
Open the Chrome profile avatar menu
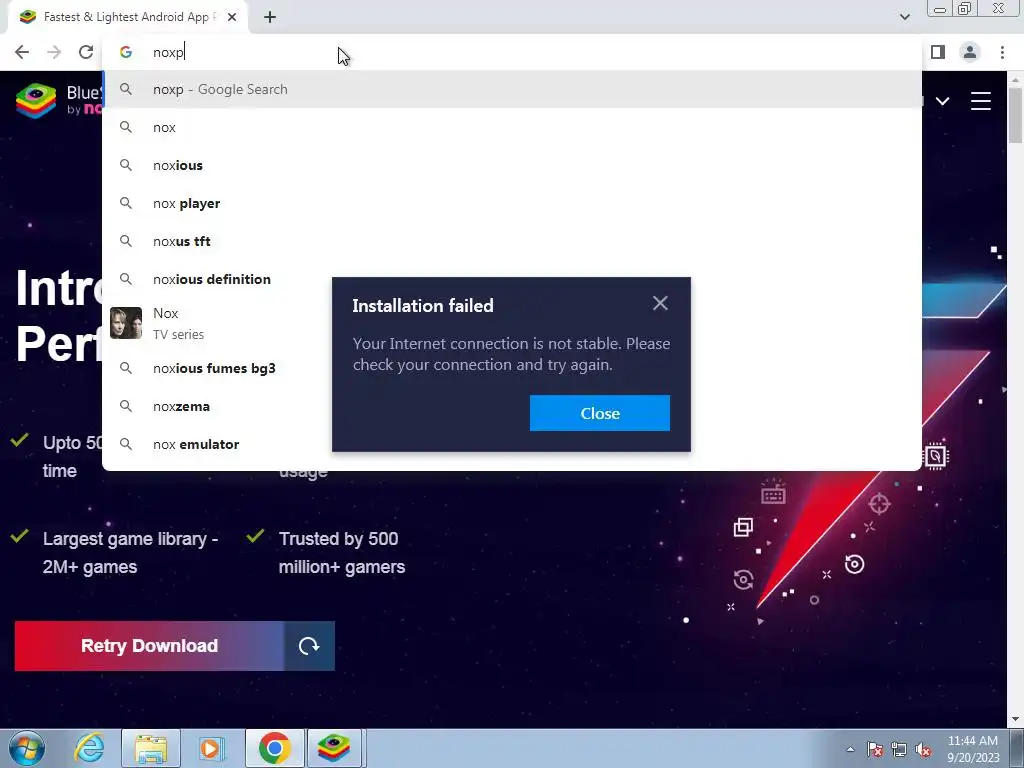pyautogui.click(x=970, y=52)
